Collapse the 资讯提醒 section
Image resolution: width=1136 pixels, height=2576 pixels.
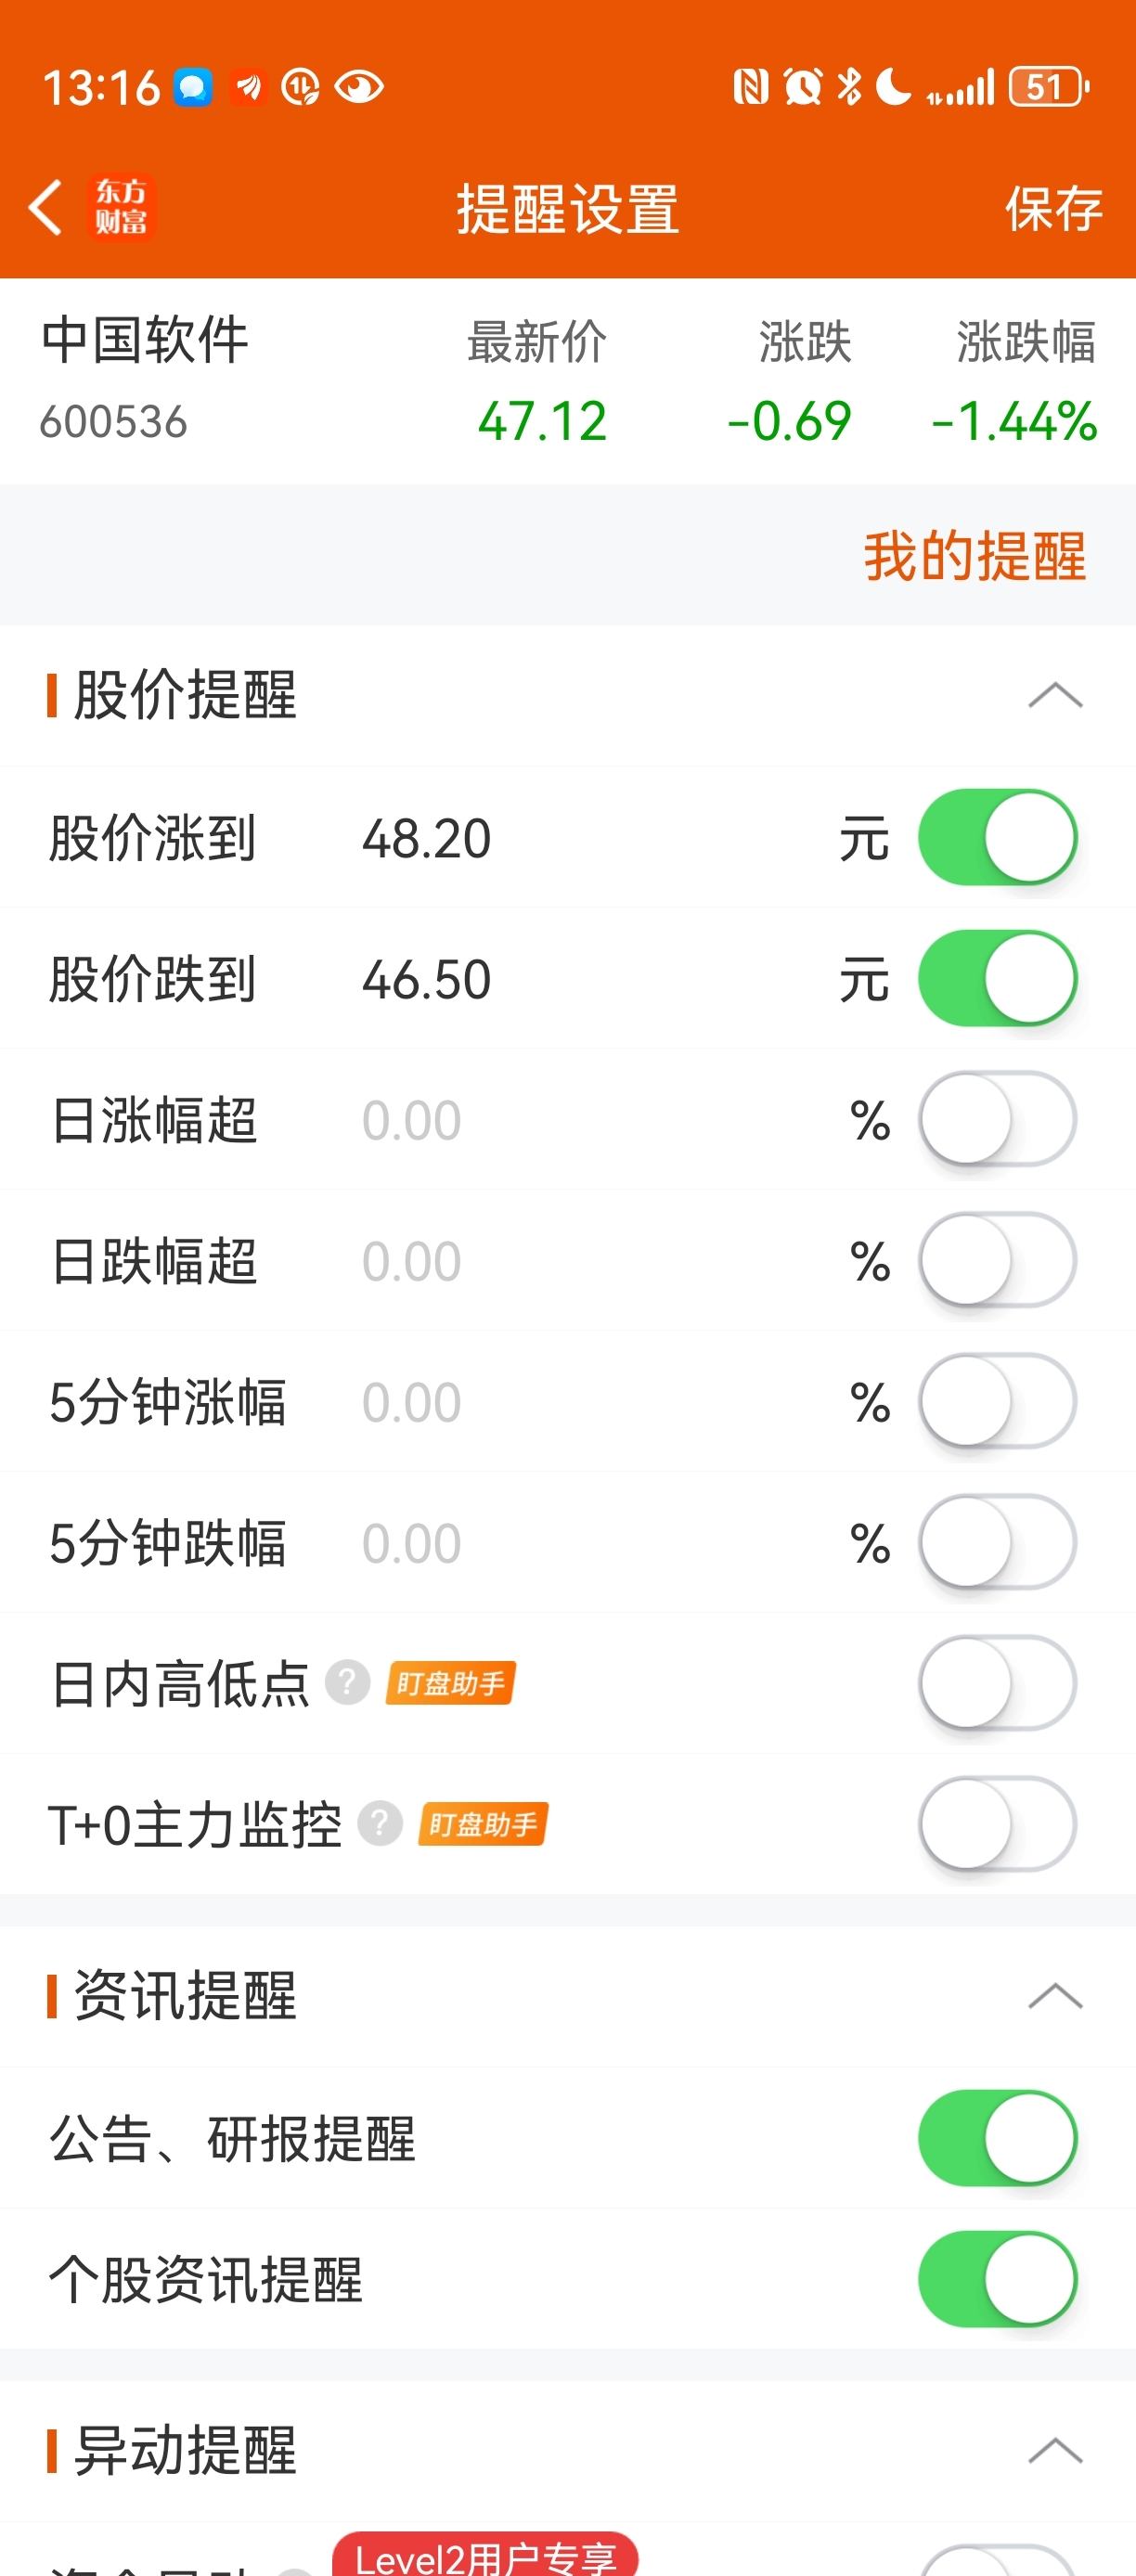coord(1055,1996)
